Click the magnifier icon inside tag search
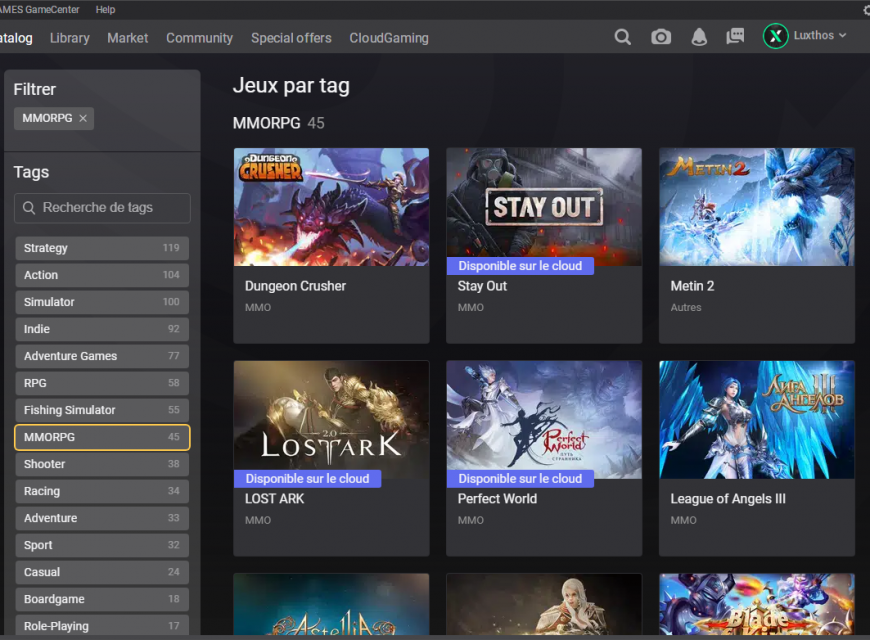The width and height of the screenshot is (870, 640). 29,208
